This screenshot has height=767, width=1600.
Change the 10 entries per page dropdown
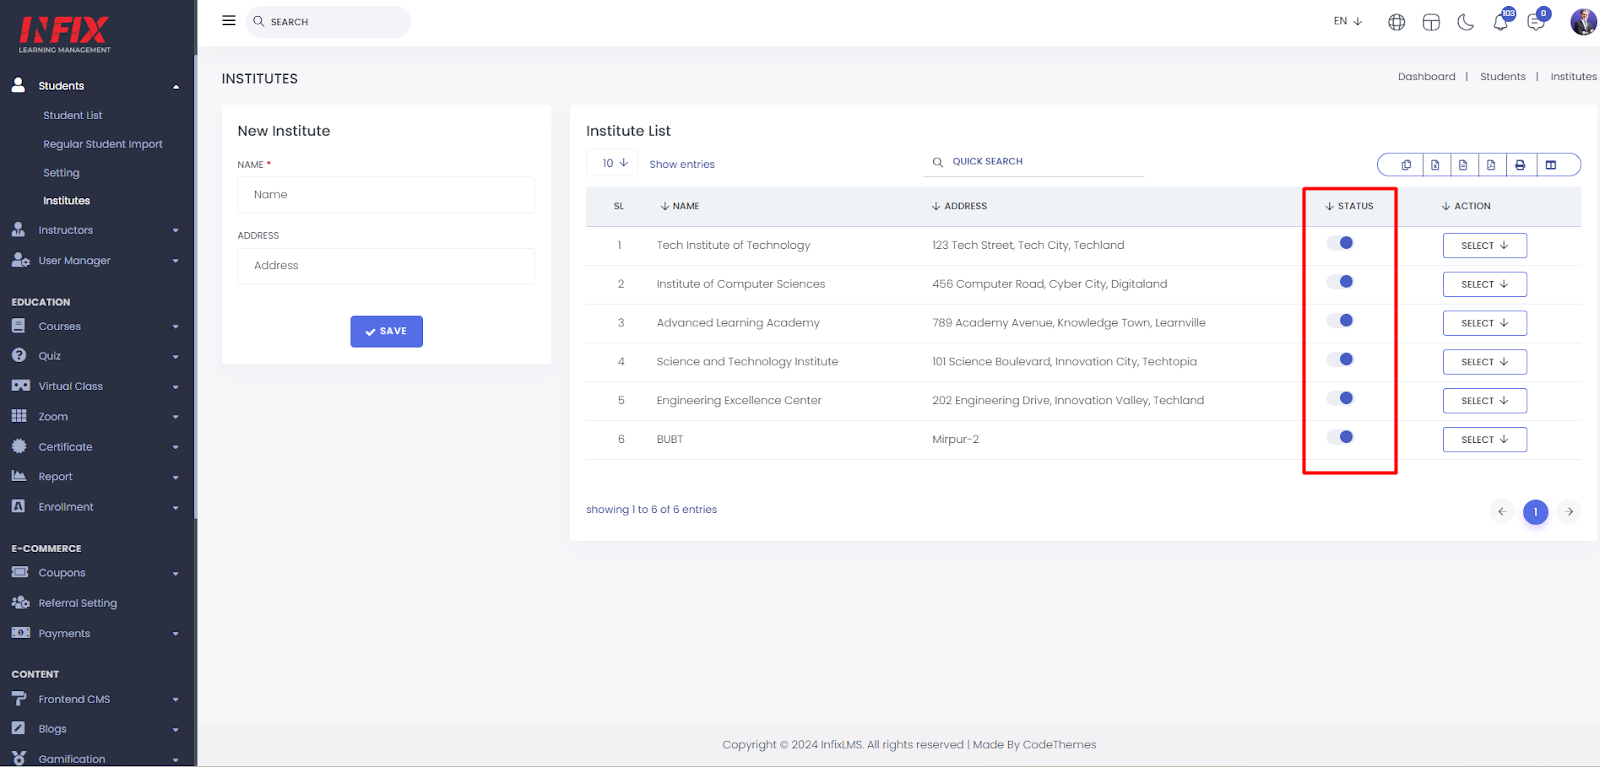pos(612,163)
